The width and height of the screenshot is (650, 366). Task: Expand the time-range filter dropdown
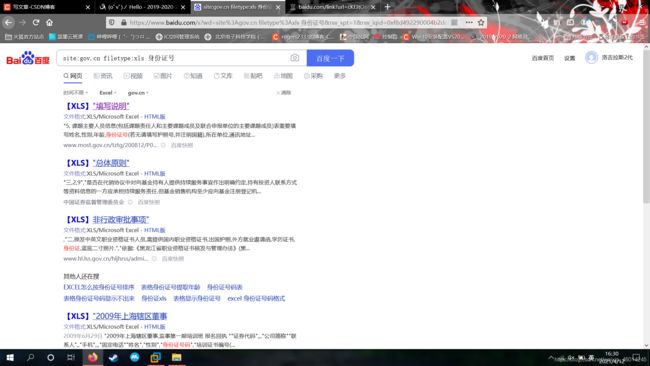(75, 92)
